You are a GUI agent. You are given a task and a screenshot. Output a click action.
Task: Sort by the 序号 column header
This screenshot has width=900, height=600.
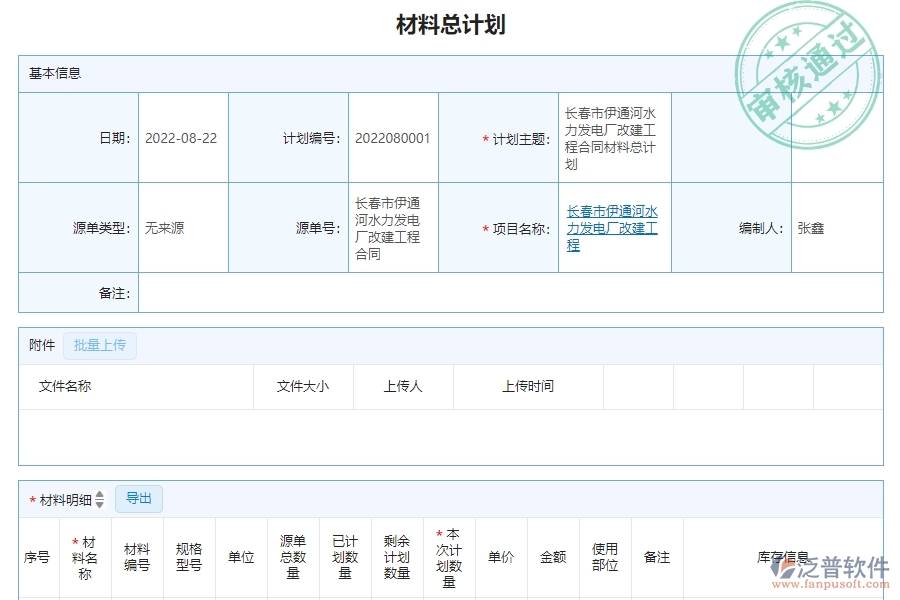click(x=36, y=557)
